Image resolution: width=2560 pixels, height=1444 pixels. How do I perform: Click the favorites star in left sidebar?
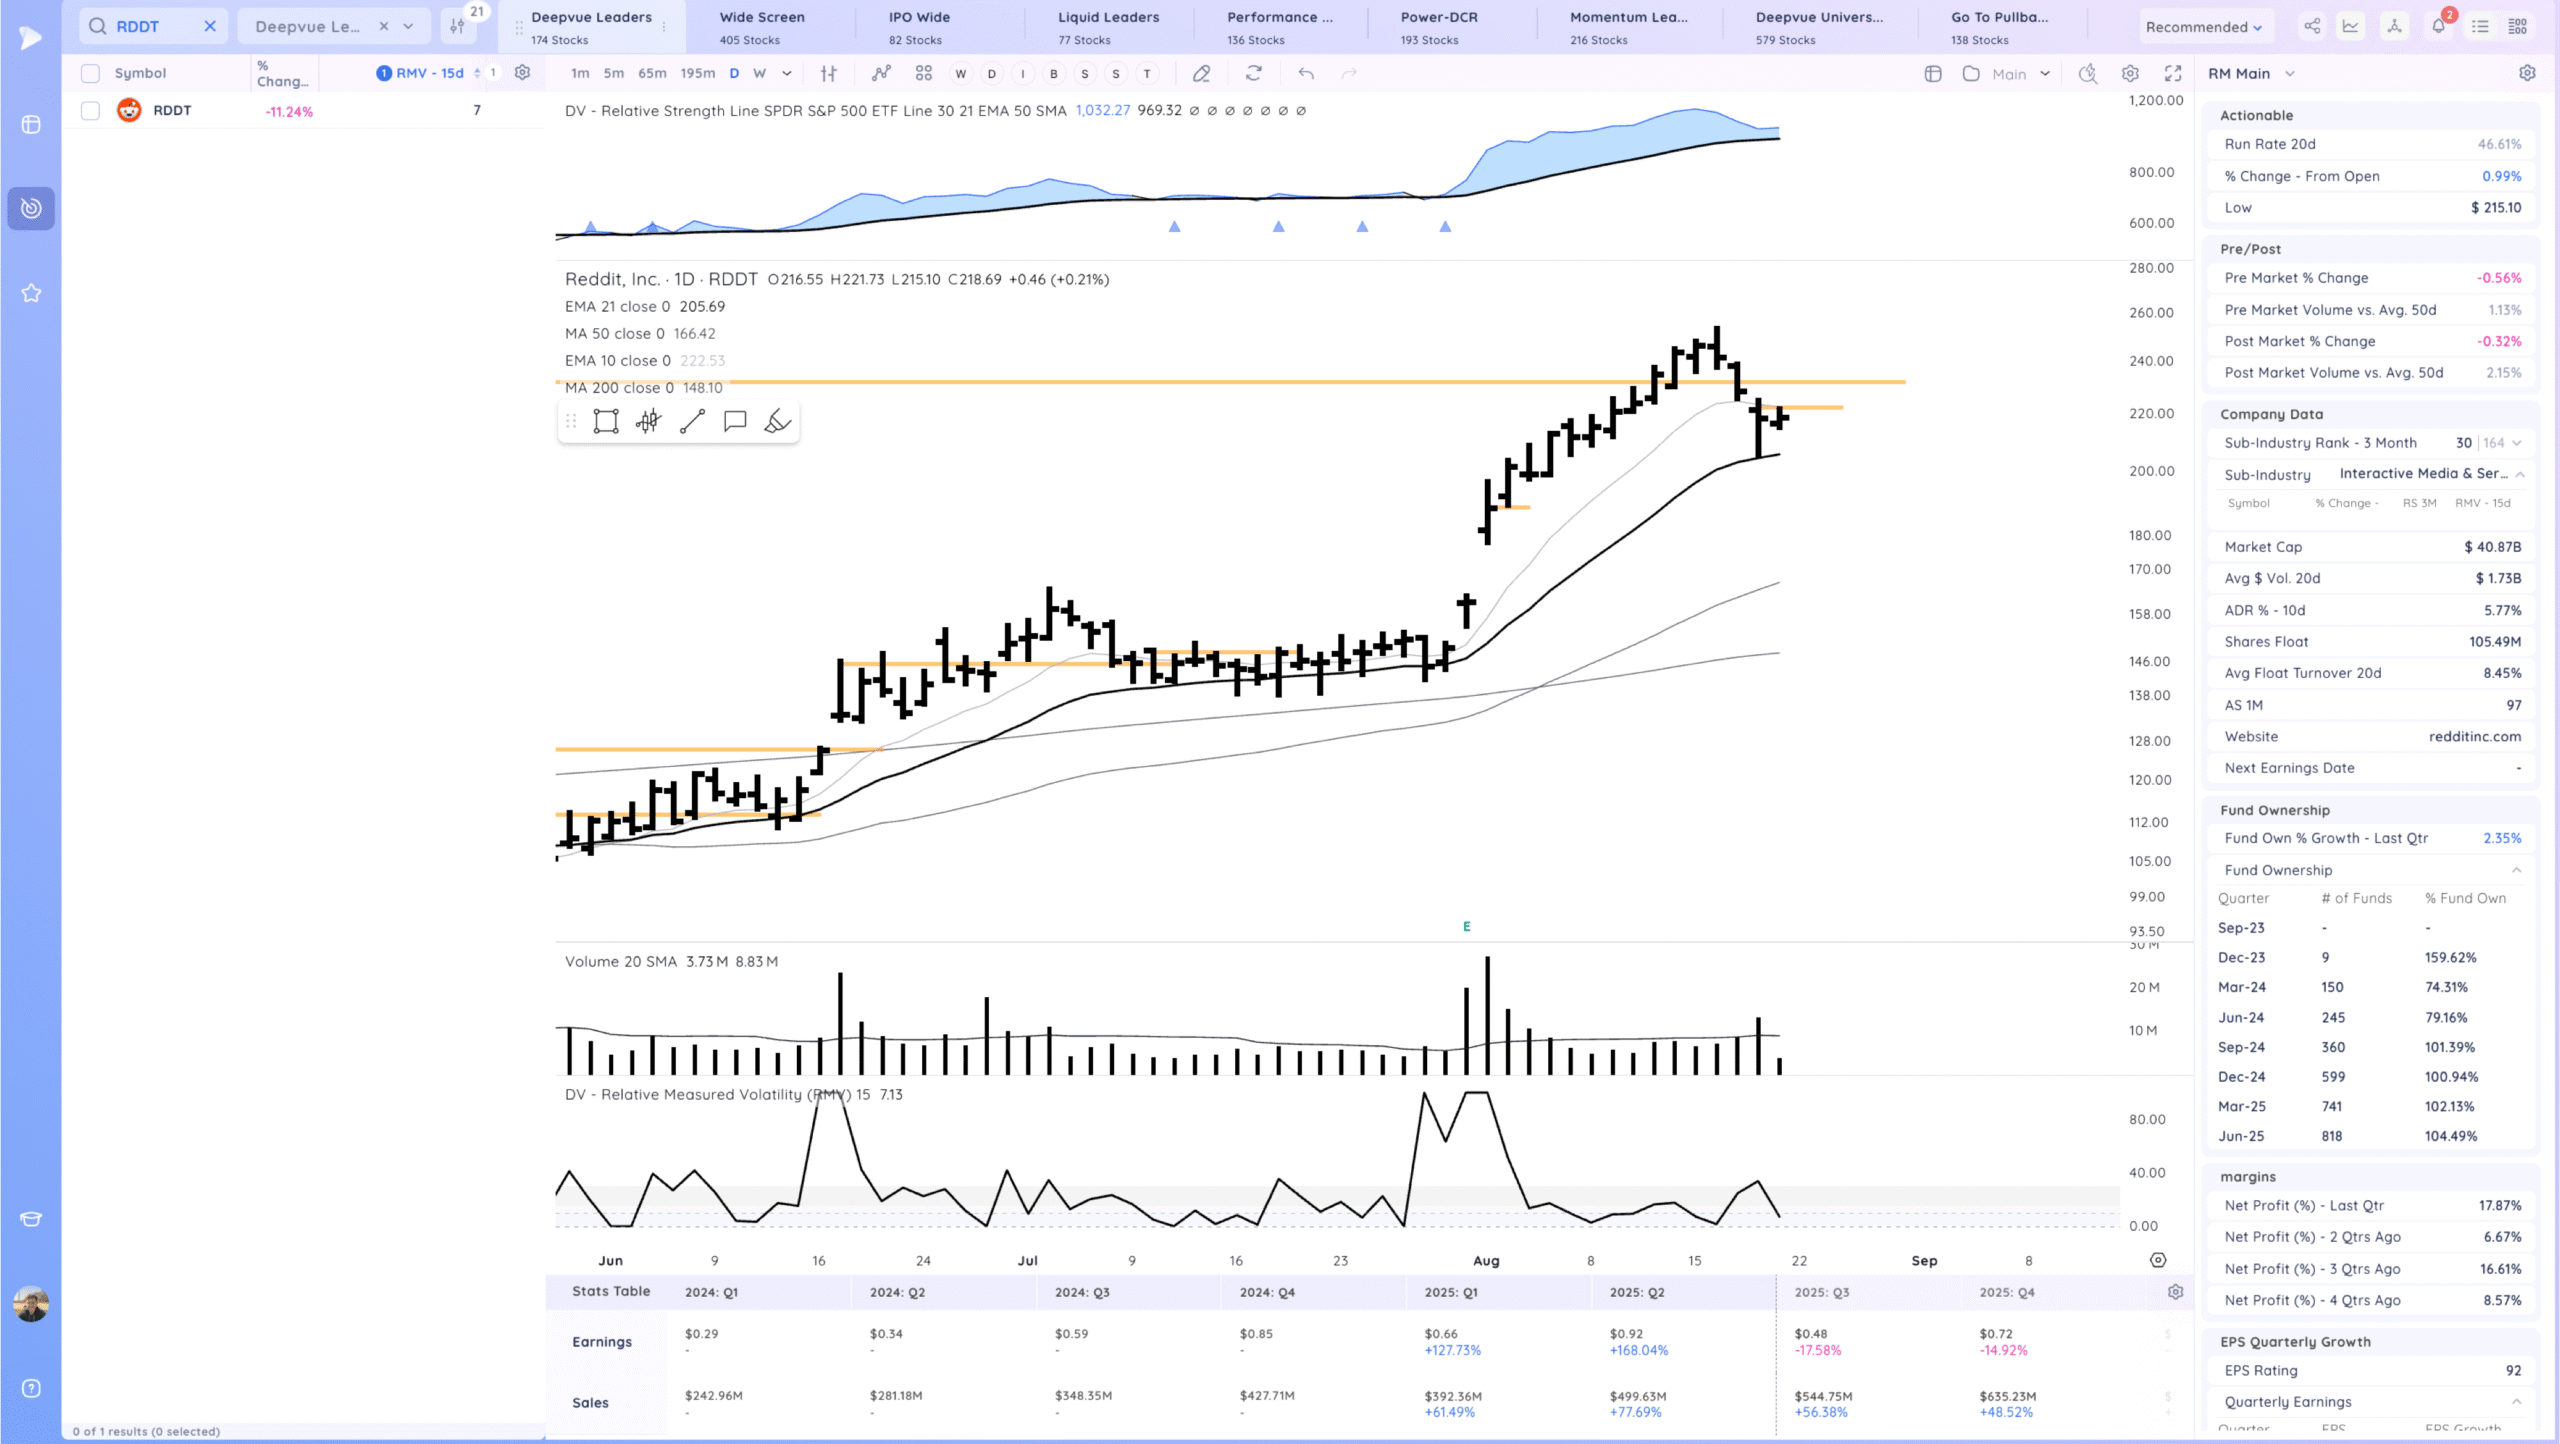(31, 293)
